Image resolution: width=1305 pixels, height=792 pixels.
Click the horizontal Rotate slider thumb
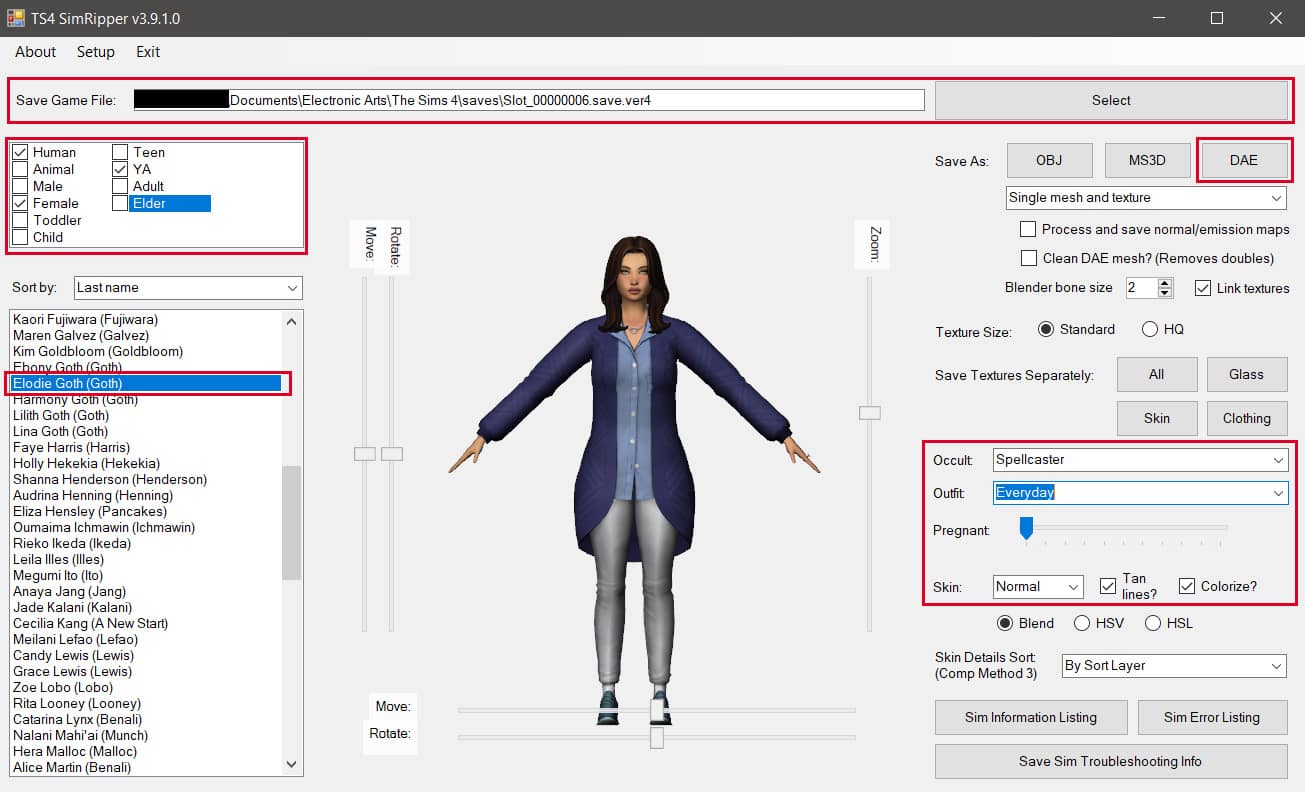click(657, 737)
